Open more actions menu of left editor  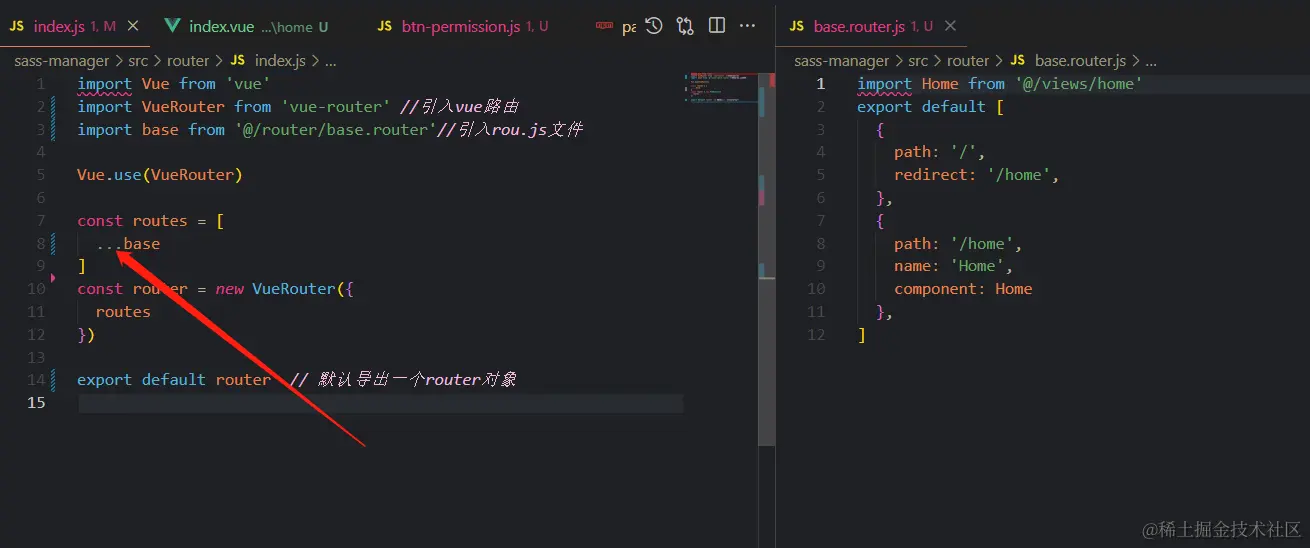click(748, 27)
